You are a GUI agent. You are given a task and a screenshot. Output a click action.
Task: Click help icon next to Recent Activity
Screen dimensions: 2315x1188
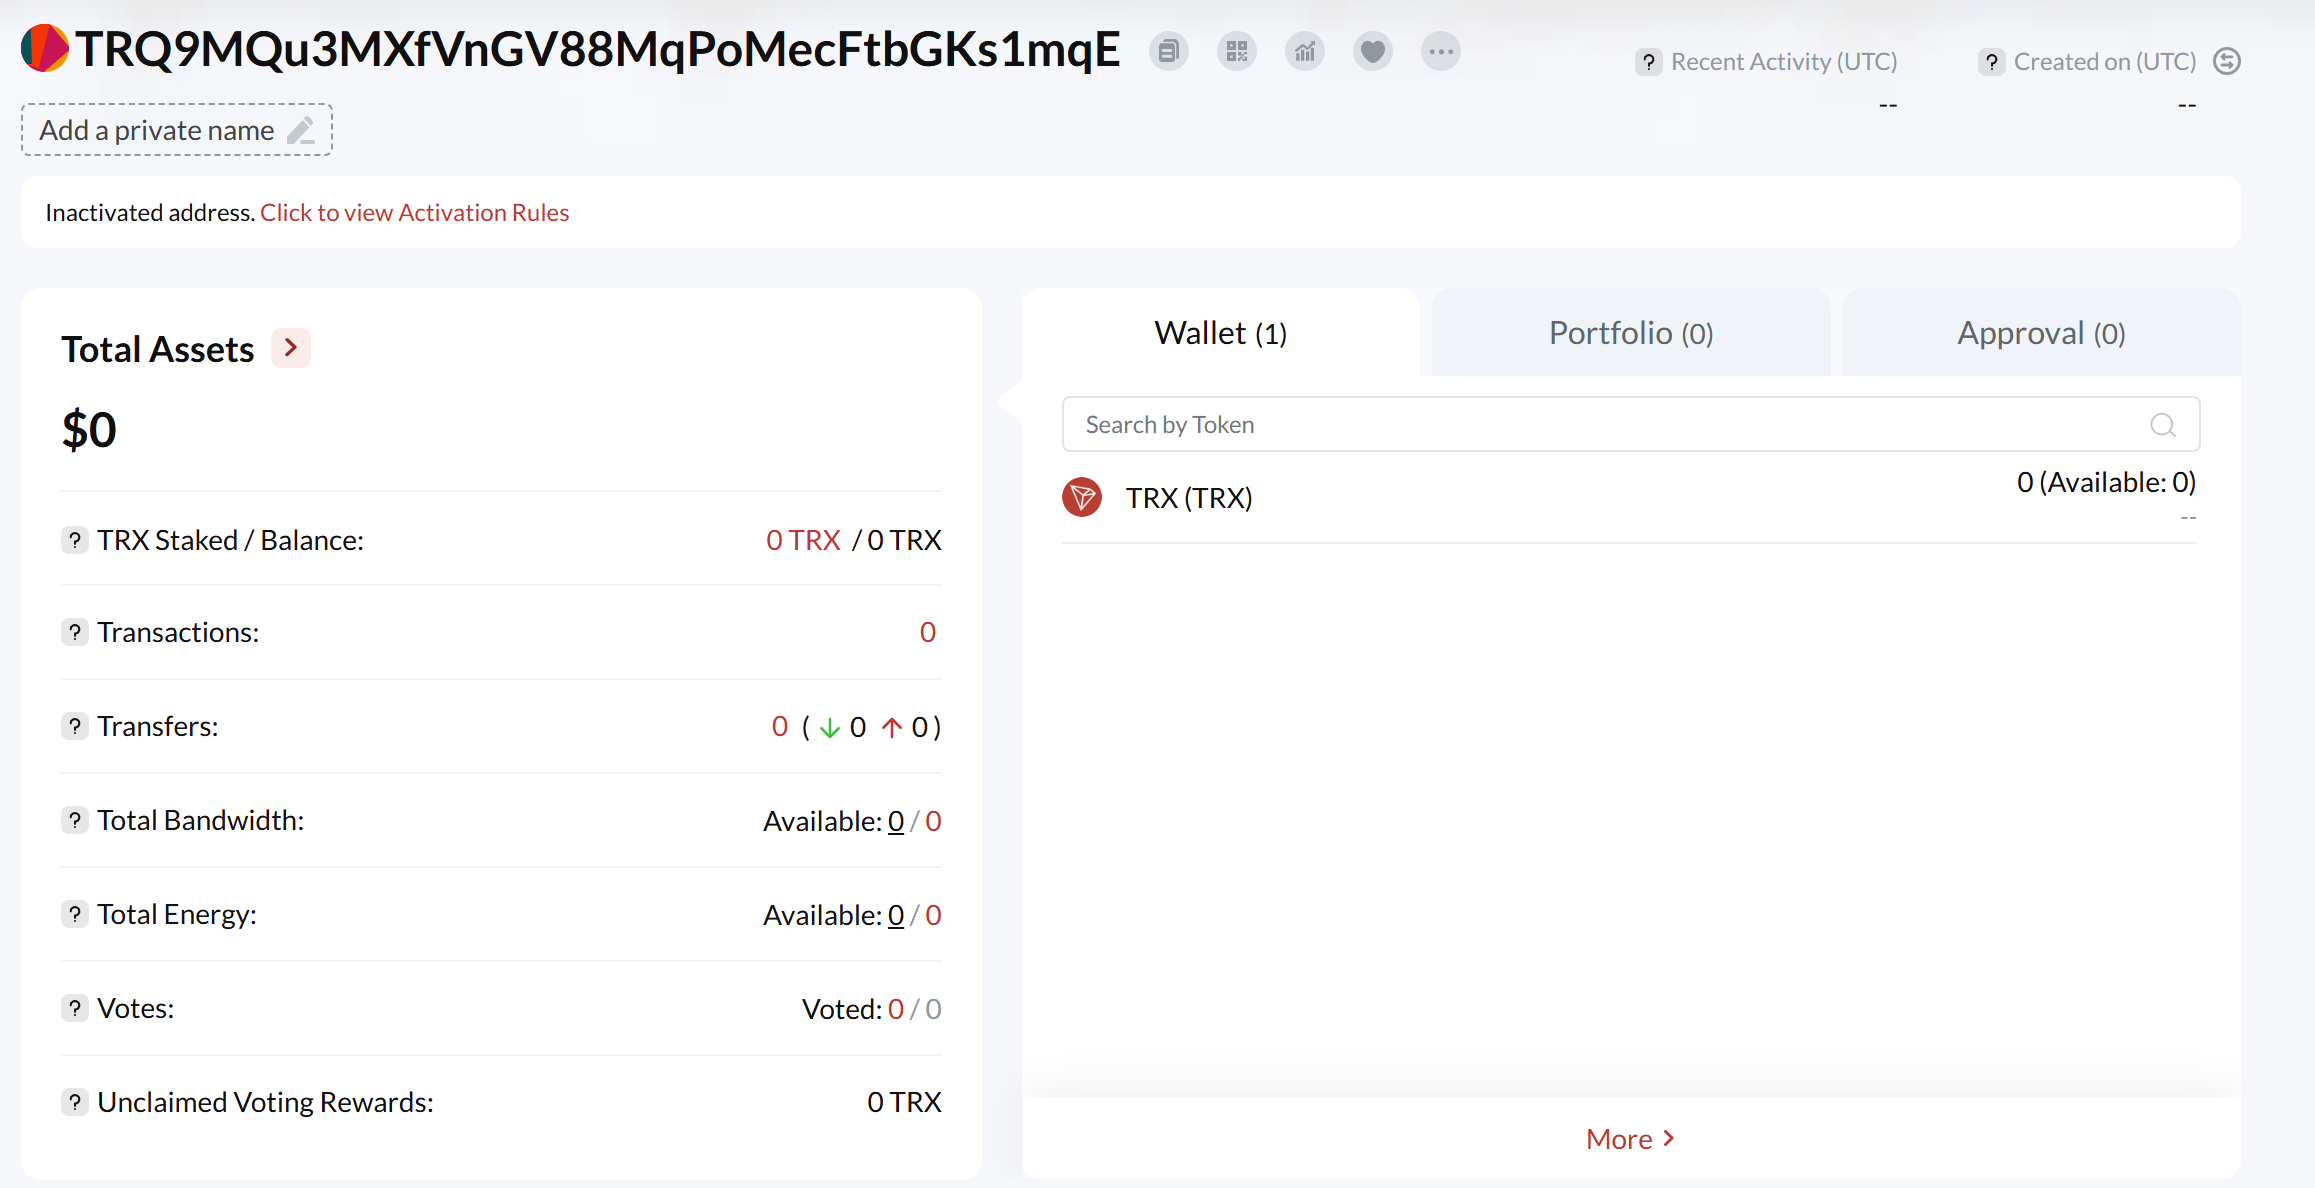tap(1649, 62)
